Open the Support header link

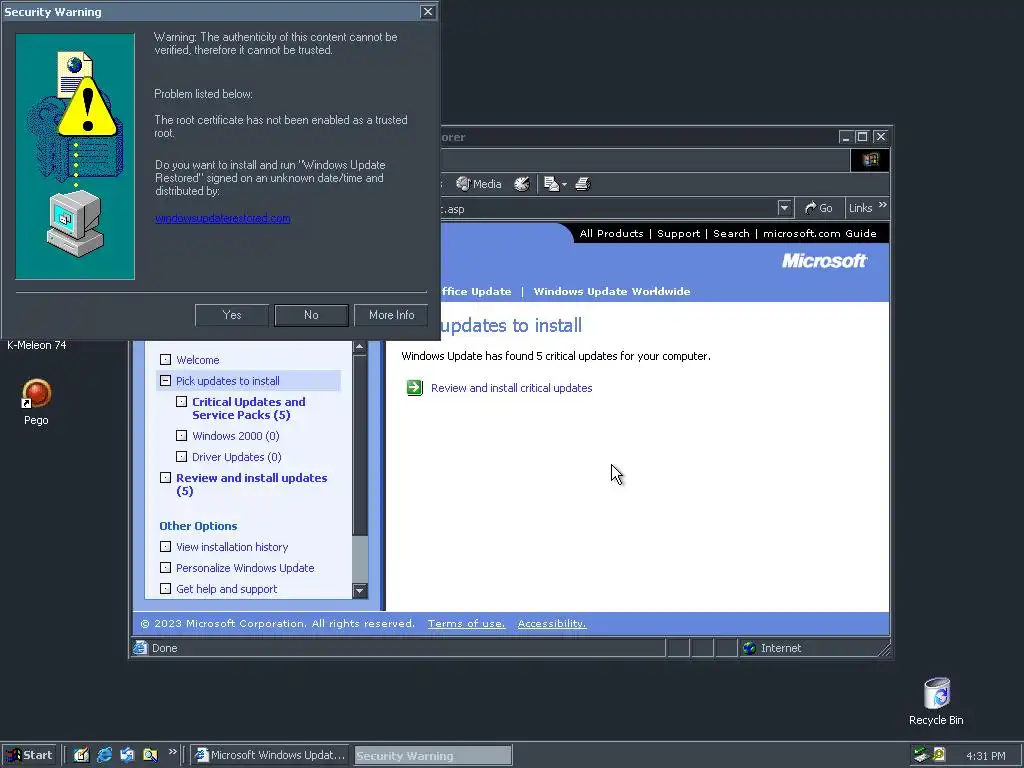[678, 234]
